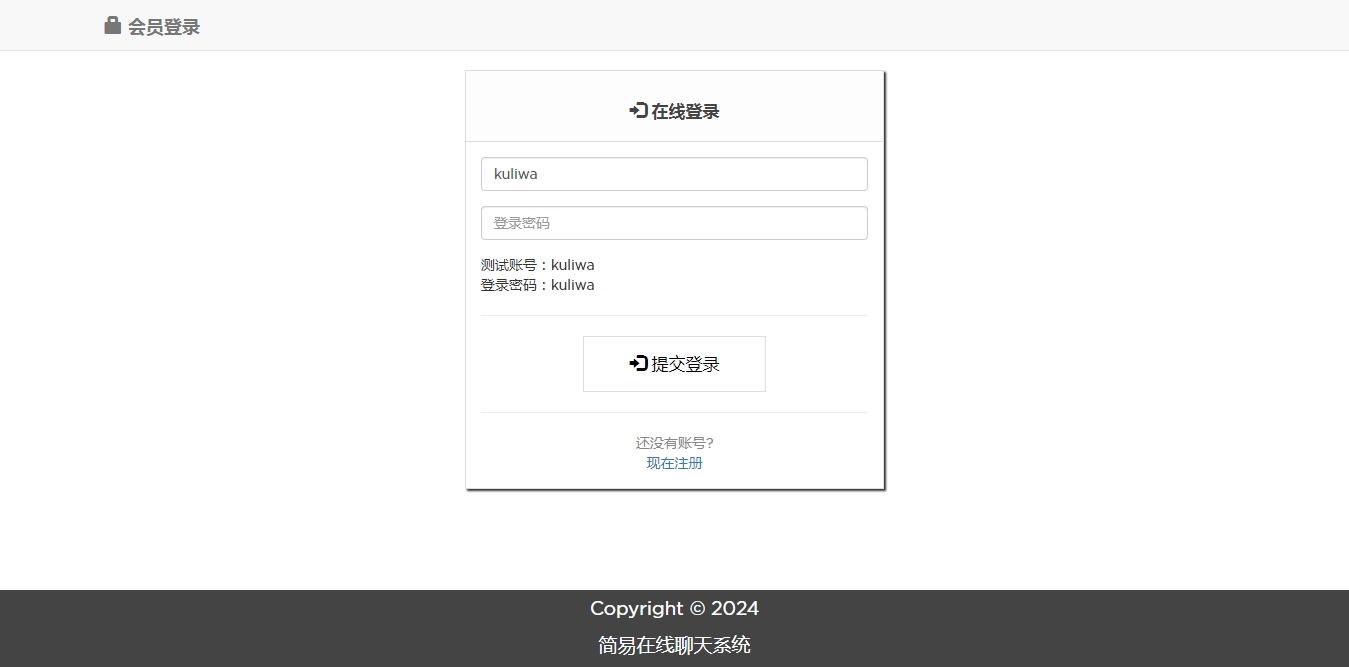Click the 会员登录 header title text
The image size is (1349, 667).
click(x=164, y=27)
